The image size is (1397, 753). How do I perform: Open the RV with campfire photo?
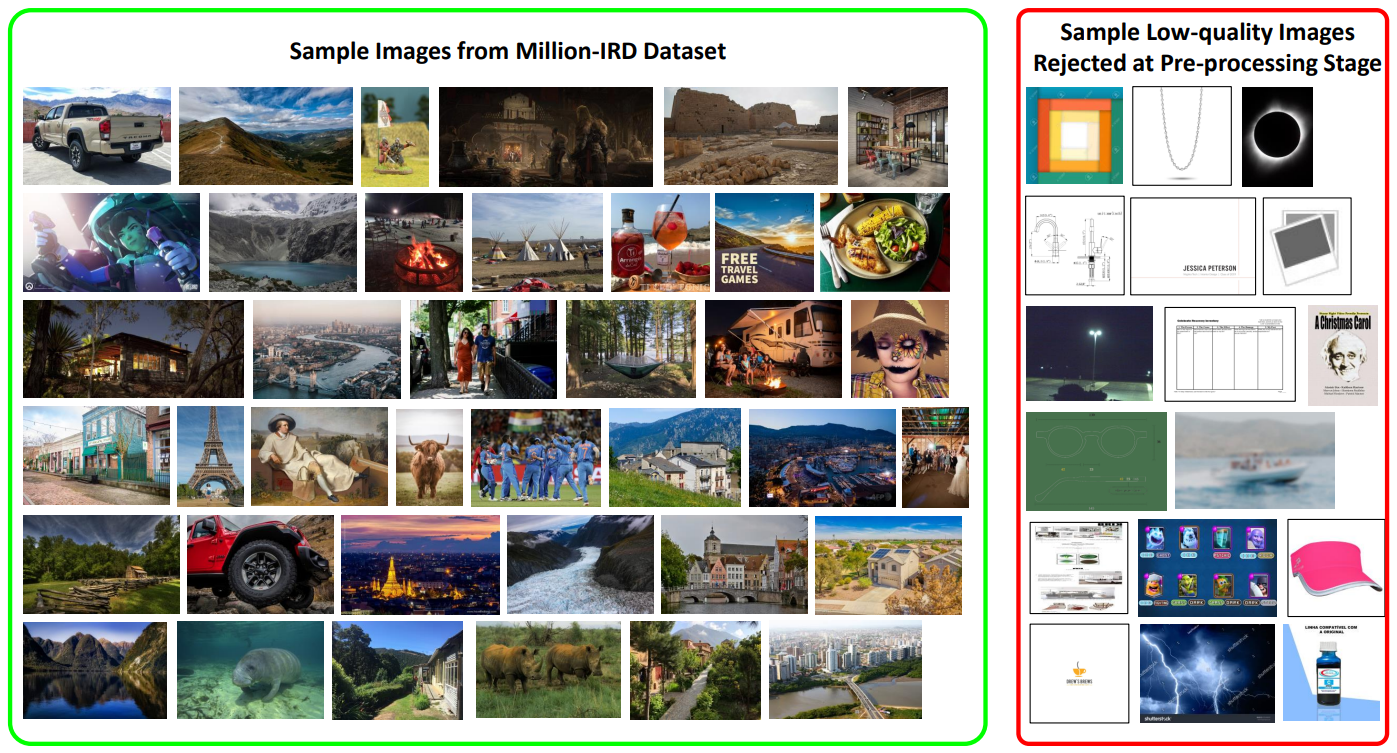click(x=773, y=349)
